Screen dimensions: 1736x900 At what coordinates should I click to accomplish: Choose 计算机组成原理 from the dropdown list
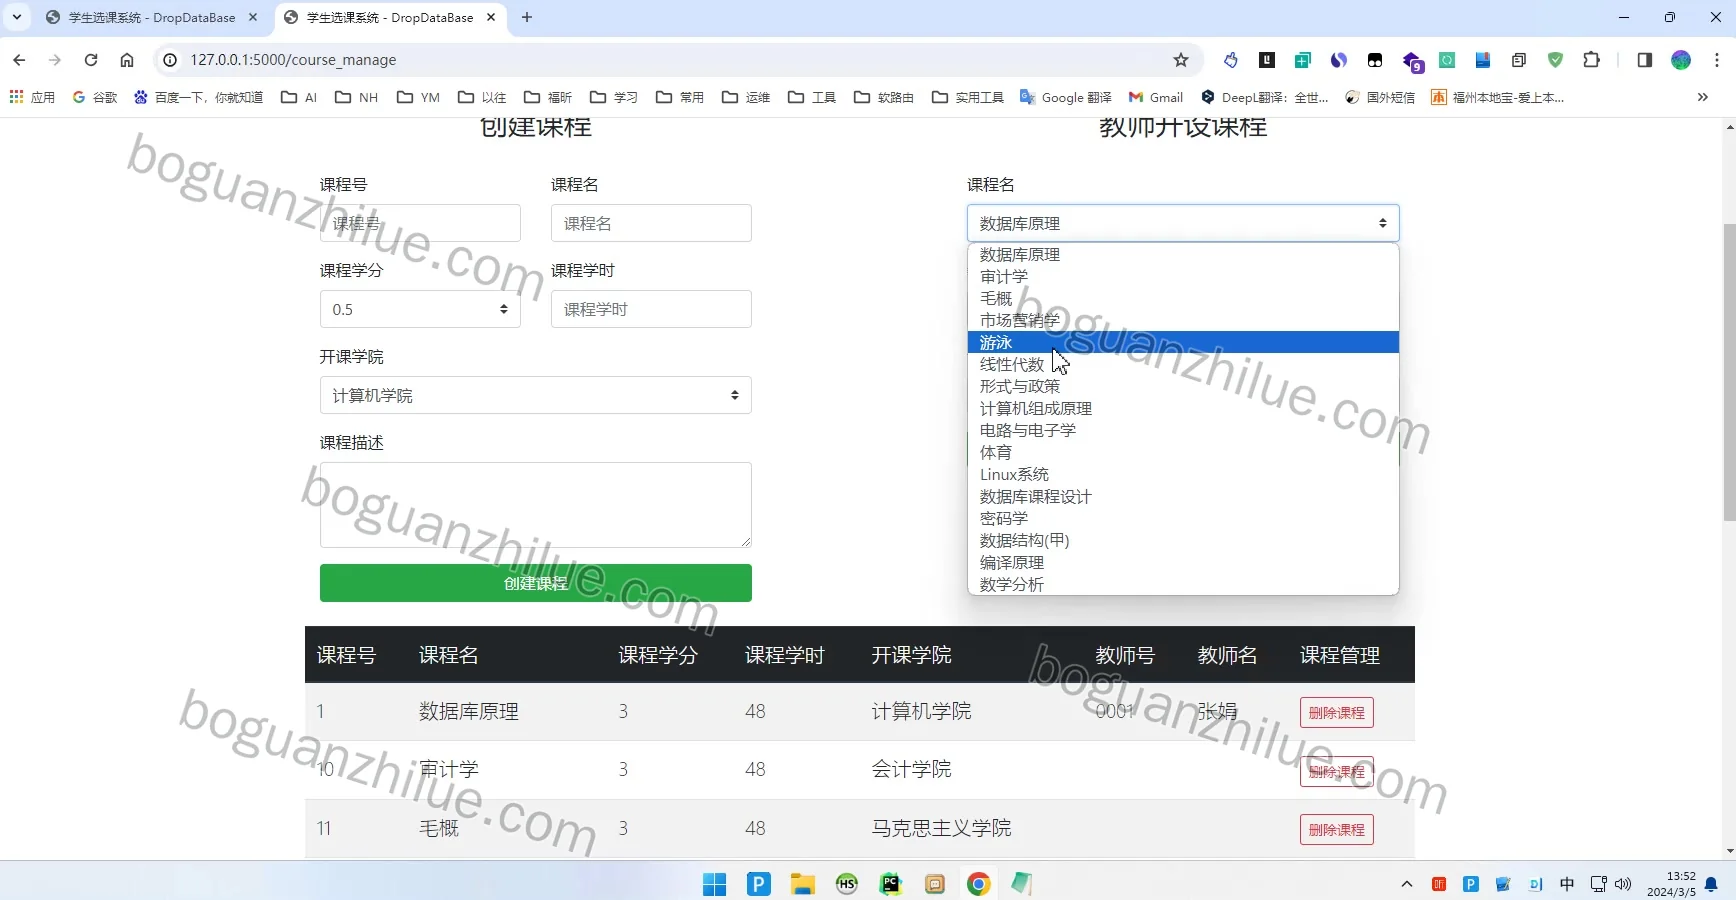[x=1183, y=408]
